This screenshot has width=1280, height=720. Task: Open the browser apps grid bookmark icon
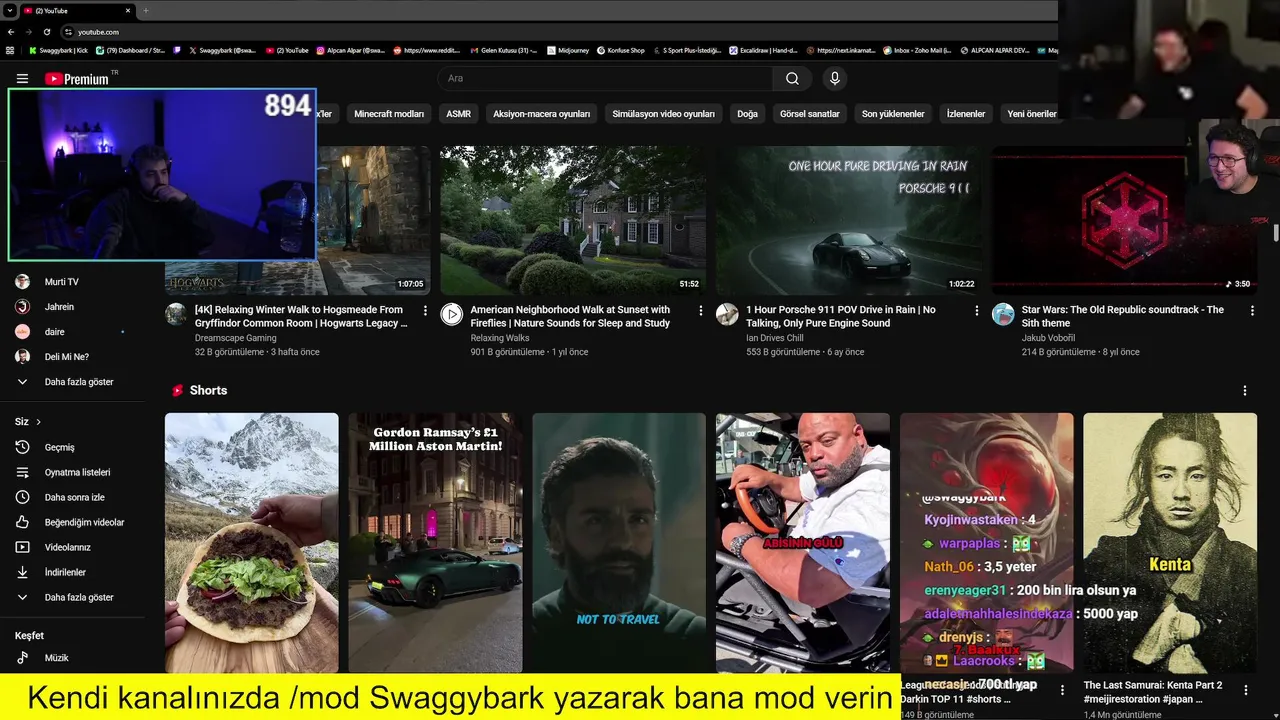(10, 50)
